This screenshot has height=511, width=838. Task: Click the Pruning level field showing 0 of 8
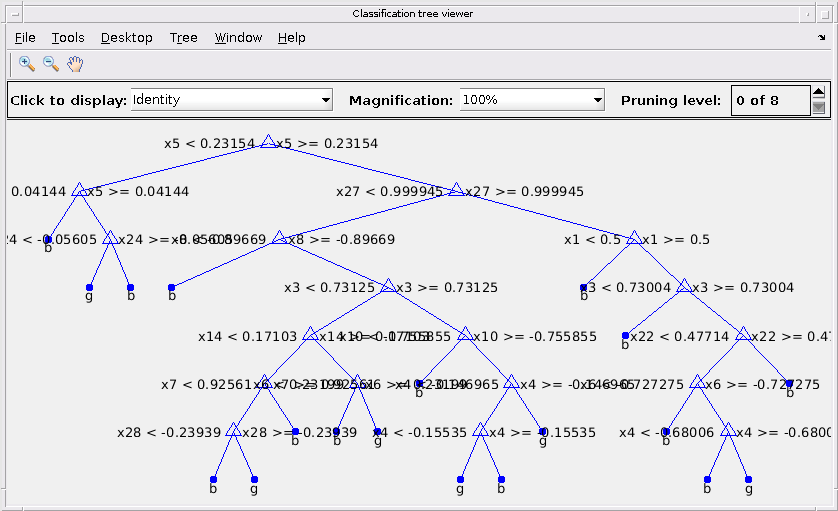[771, 100]
